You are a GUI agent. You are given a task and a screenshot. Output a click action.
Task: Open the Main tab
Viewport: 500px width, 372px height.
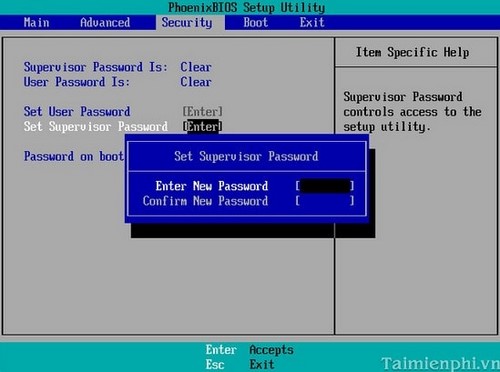pyautogui.click(x=36, y=23)
